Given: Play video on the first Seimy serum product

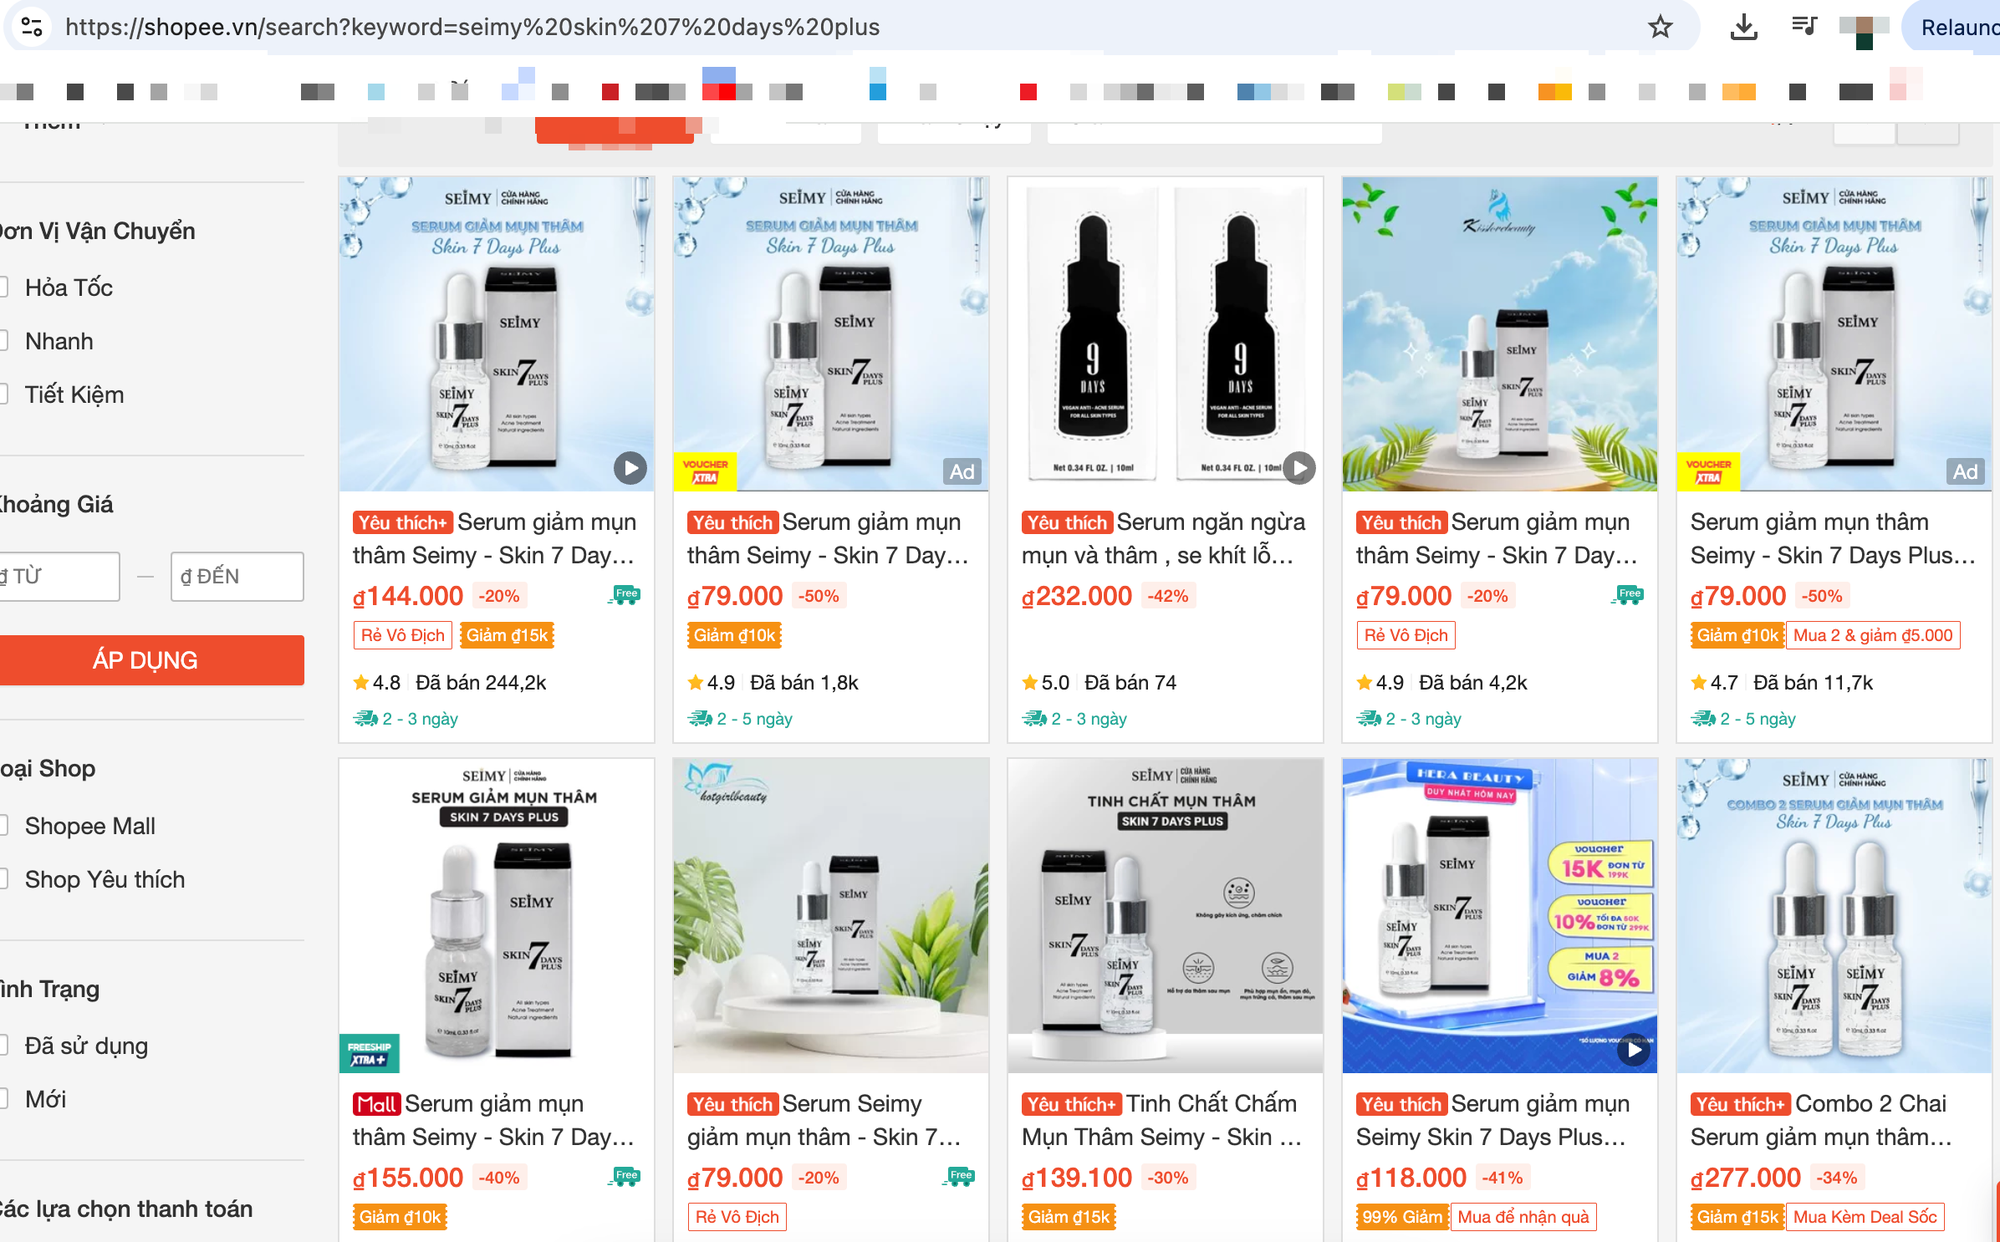Looking at the screenshot, I should [x=630, y=467].
